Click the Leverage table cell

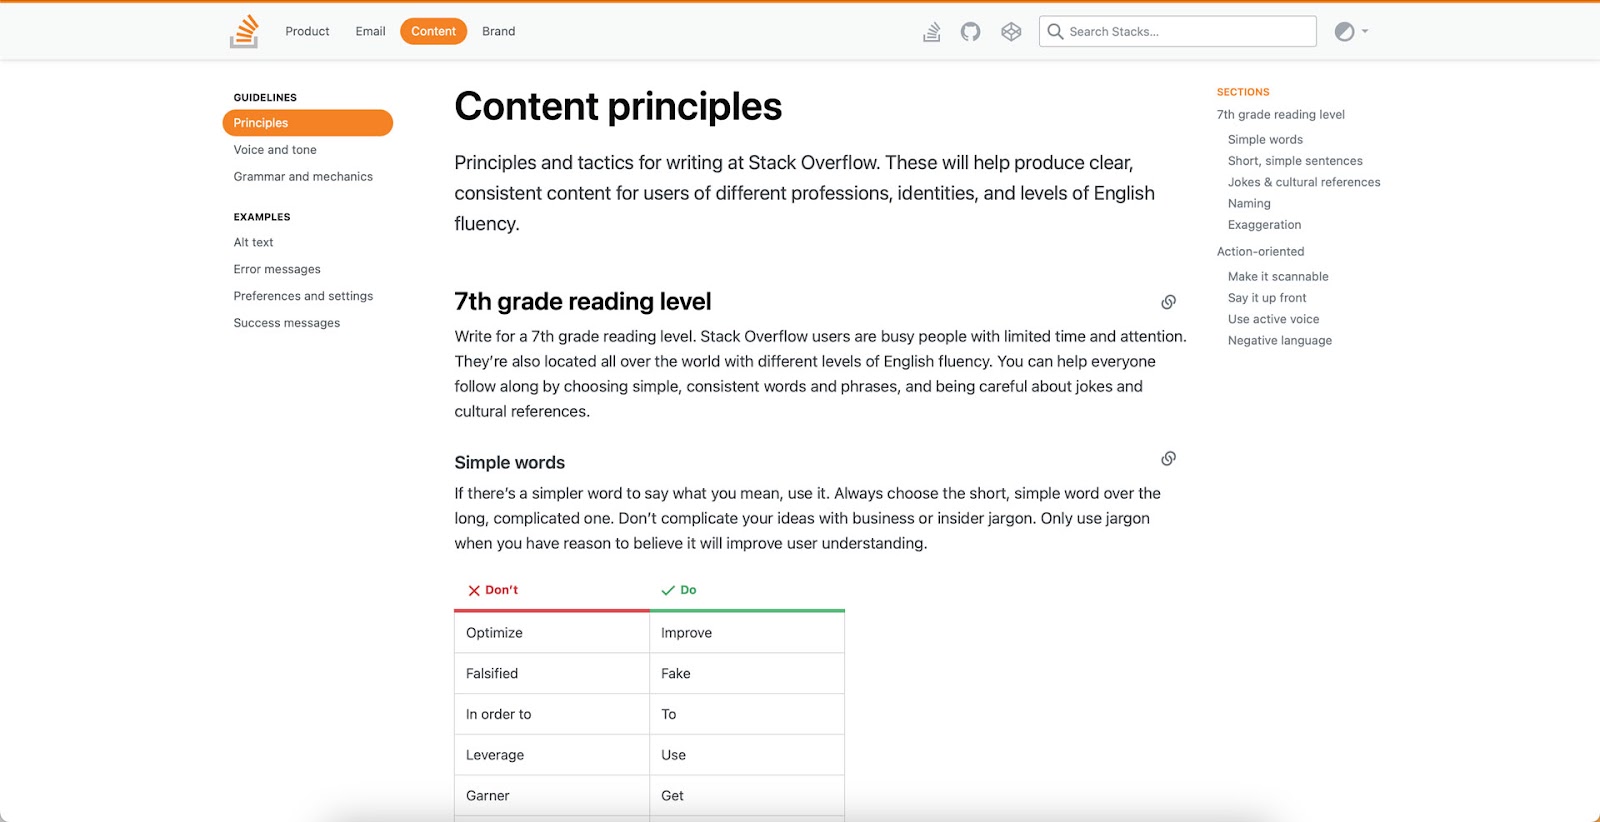[x=552, y=756]
